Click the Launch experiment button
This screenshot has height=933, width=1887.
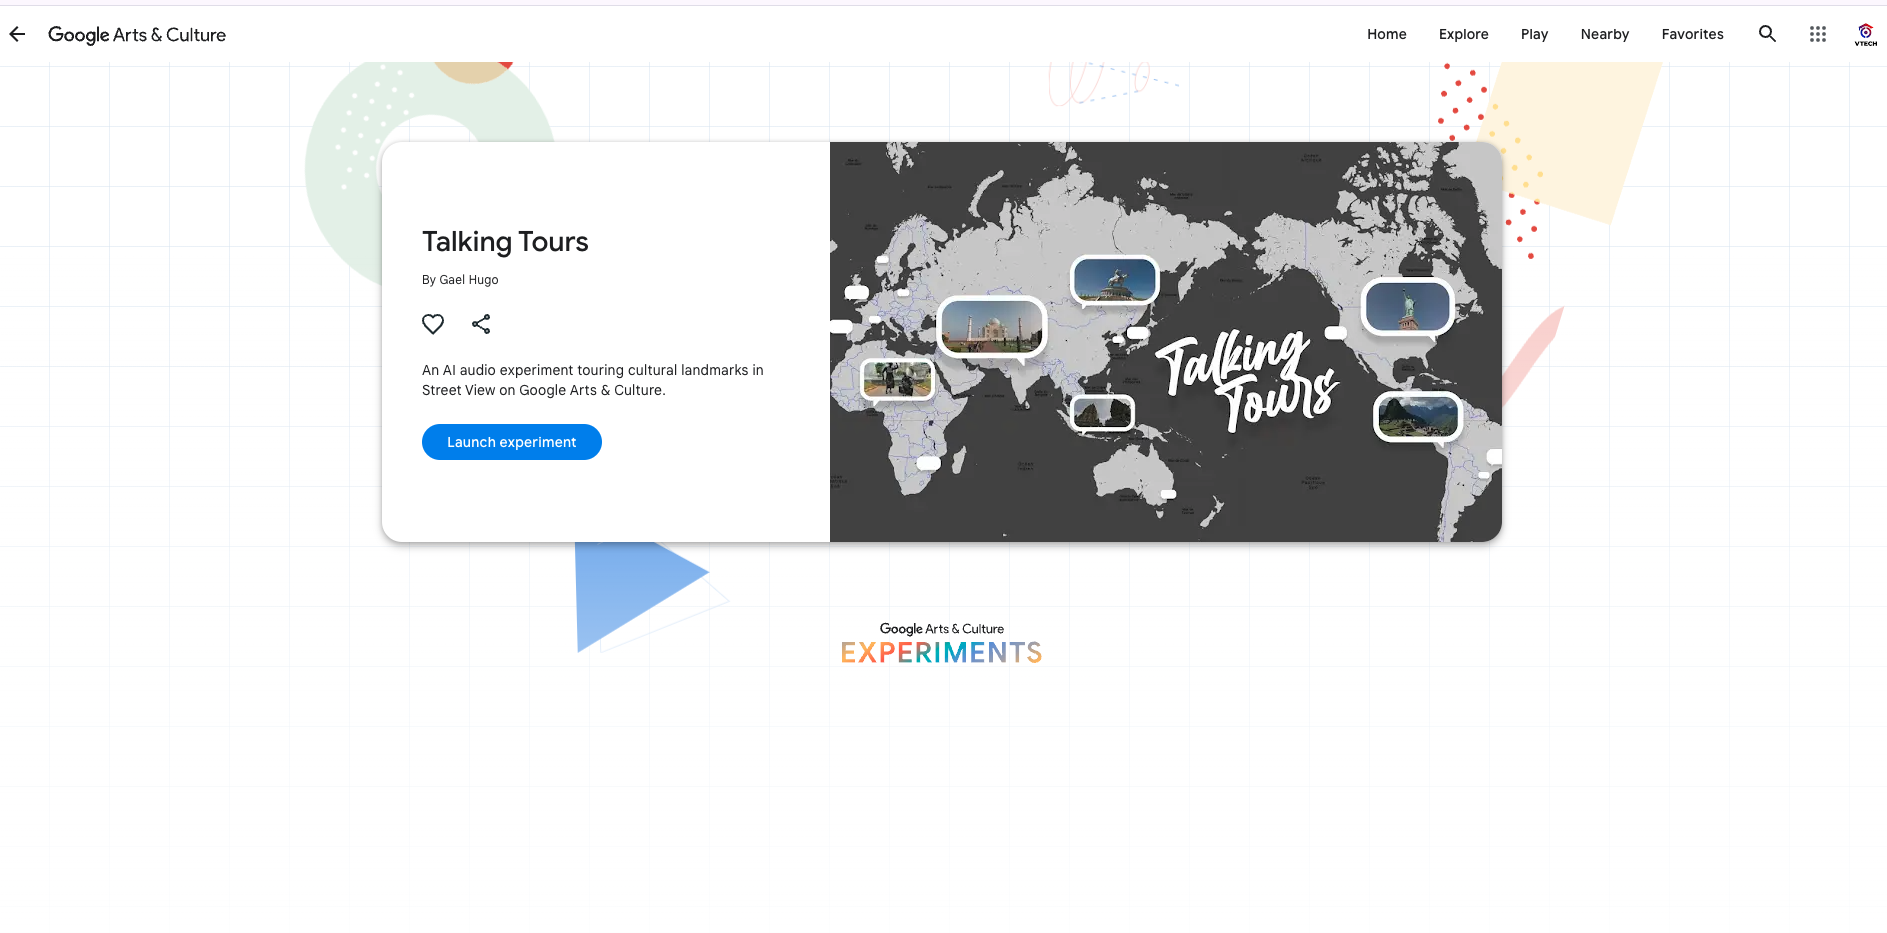[x=512, y=442]
